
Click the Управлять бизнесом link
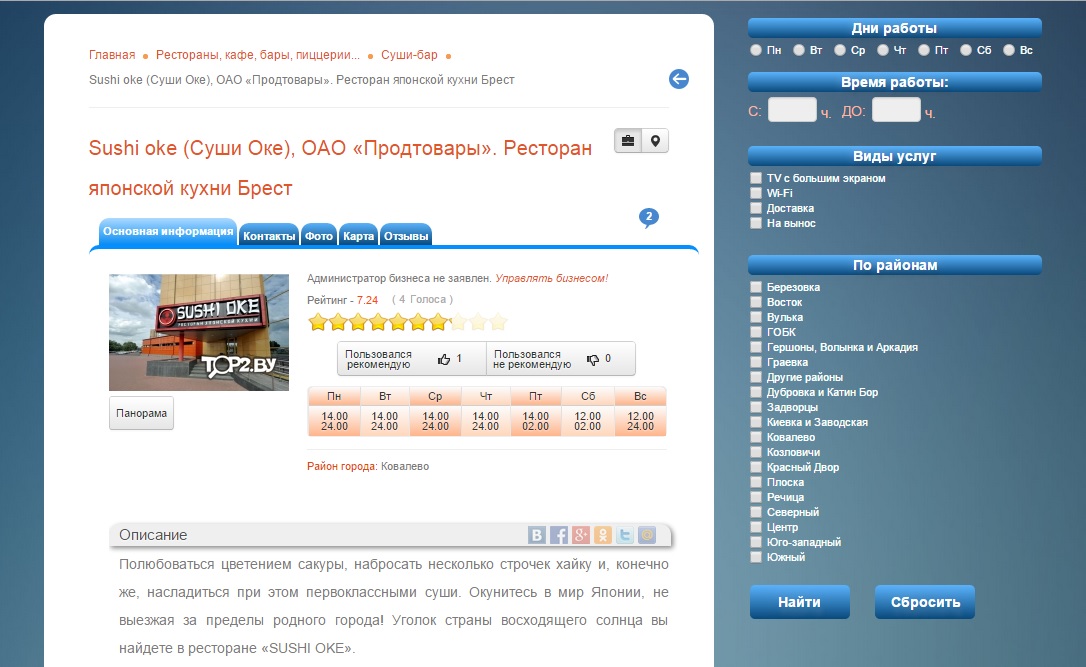[x=551, y=278]
